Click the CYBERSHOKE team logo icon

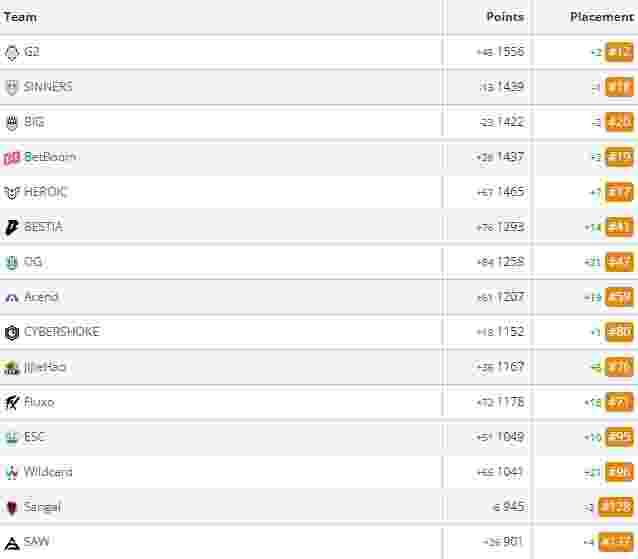(x=12, y=332)
